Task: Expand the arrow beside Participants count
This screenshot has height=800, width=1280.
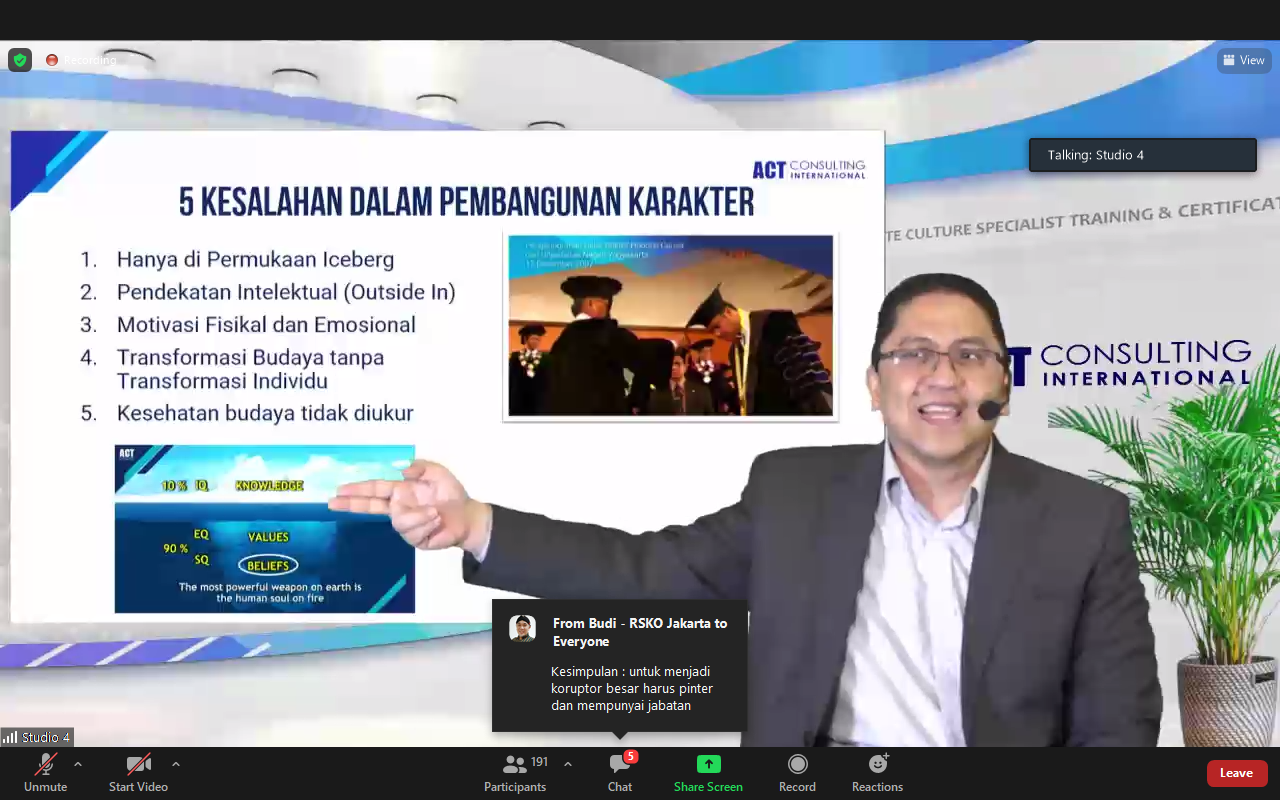Action: click(x=568, y=764)
